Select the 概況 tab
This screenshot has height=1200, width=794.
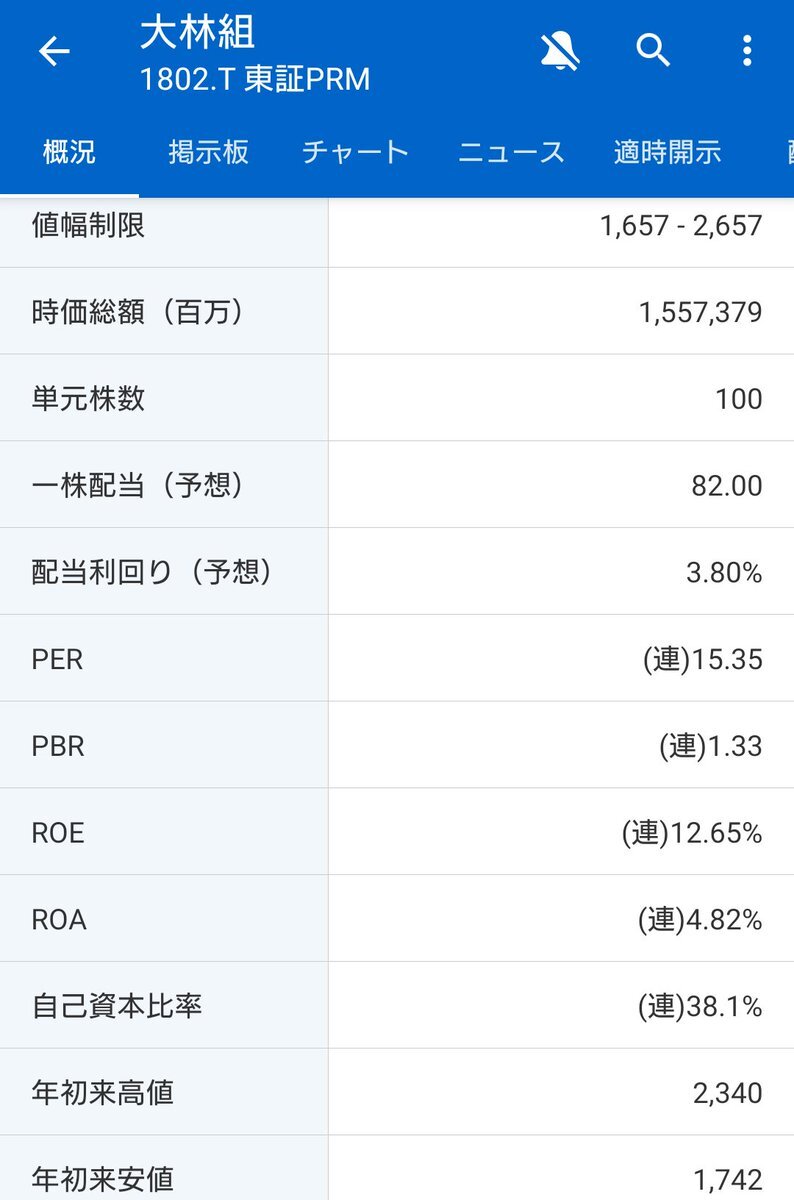pyautogui.click(x=69, y=152)
